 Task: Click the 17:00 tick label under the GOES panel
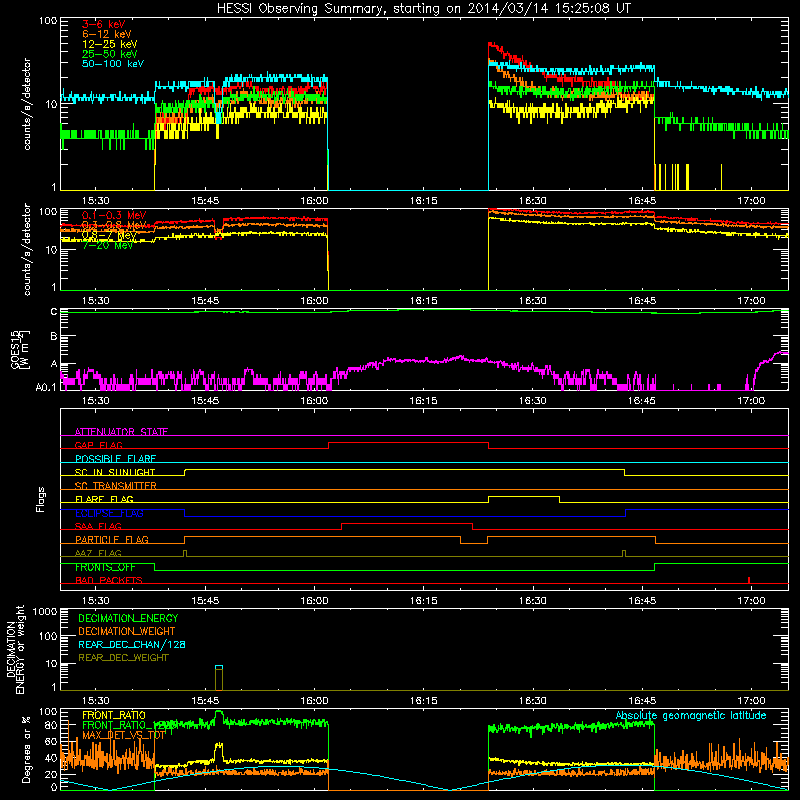[x=751, y=401]
